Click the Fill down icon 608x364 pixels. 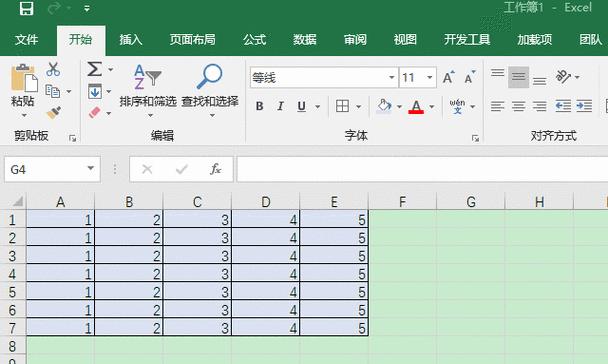click(95, 91)
